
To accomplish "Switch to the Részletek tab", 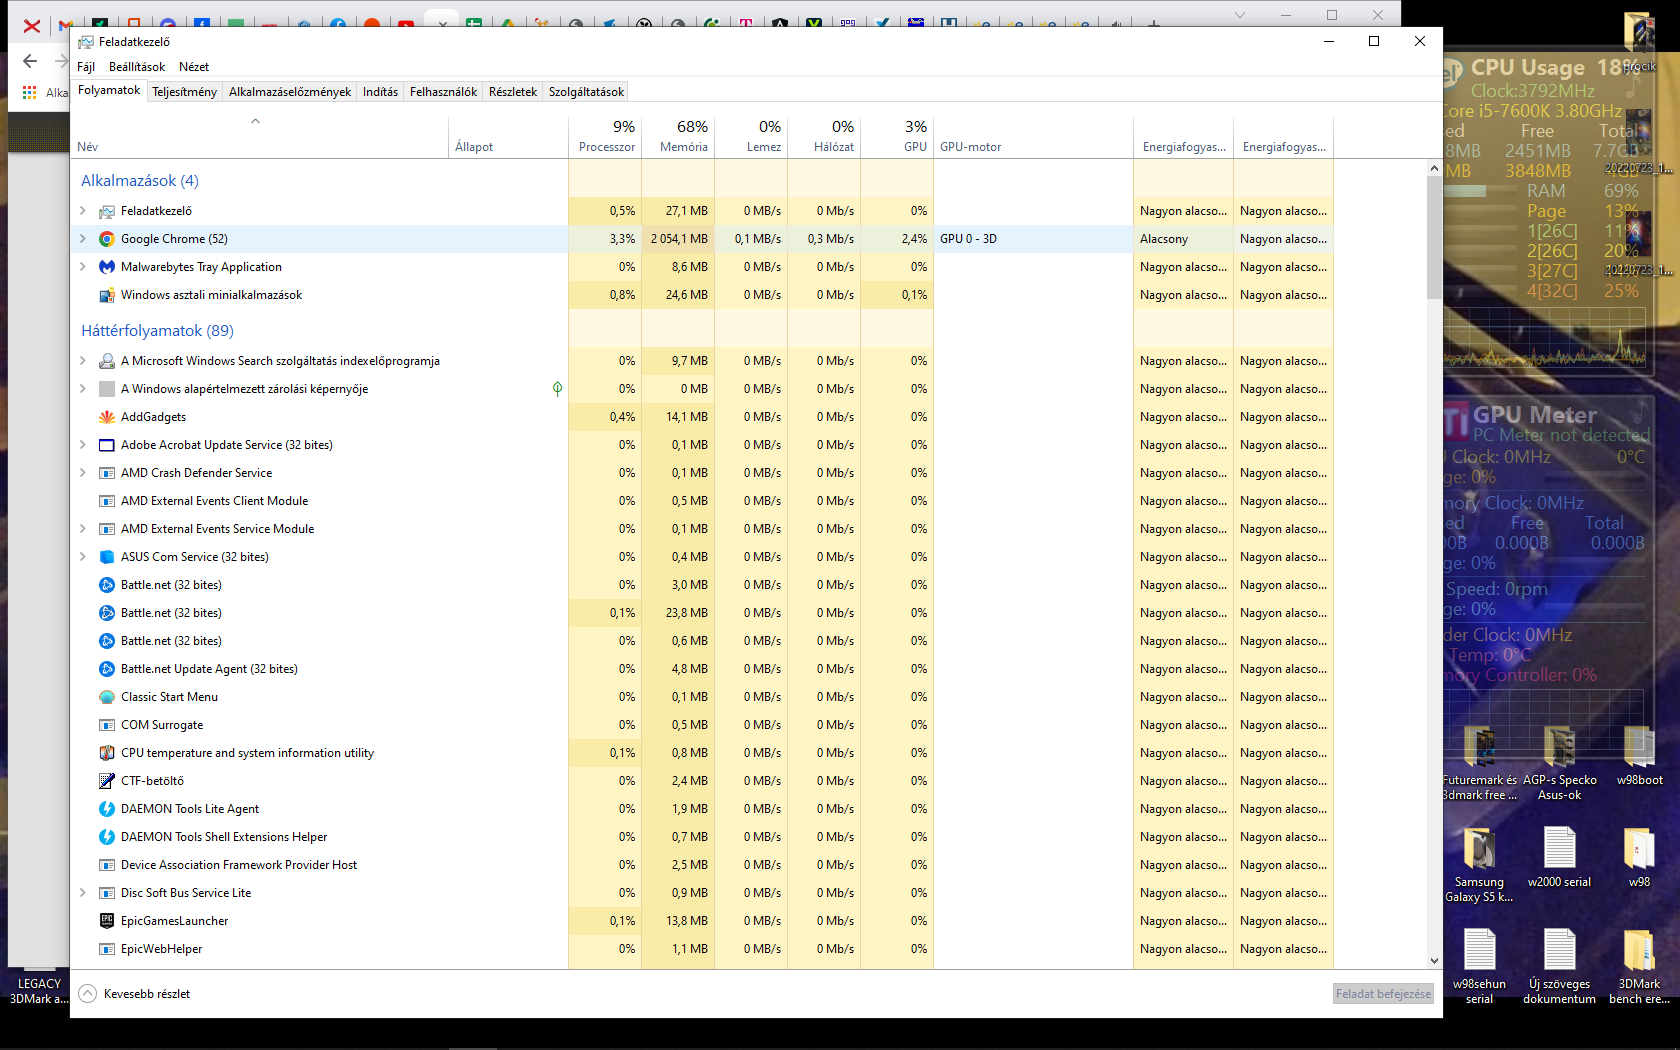I will pos(513,92).
